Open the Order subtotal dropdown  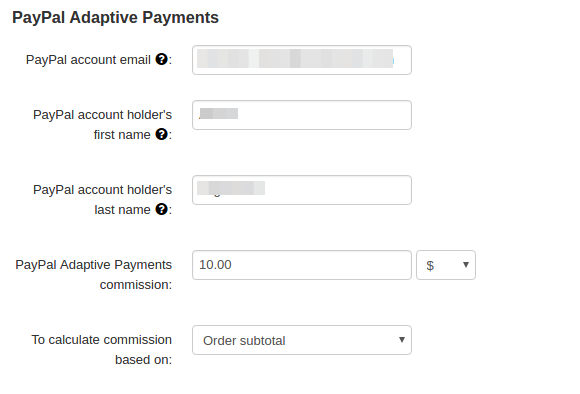302,340
